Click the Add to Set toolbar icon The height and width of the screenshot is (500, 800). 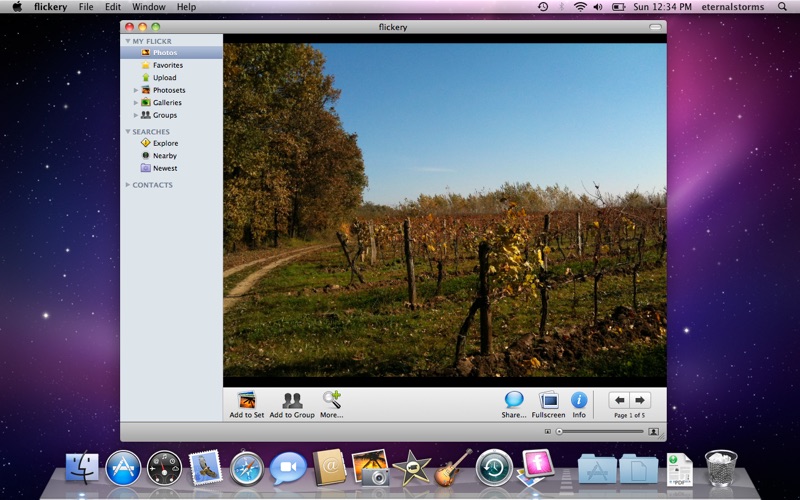(246, 400)
